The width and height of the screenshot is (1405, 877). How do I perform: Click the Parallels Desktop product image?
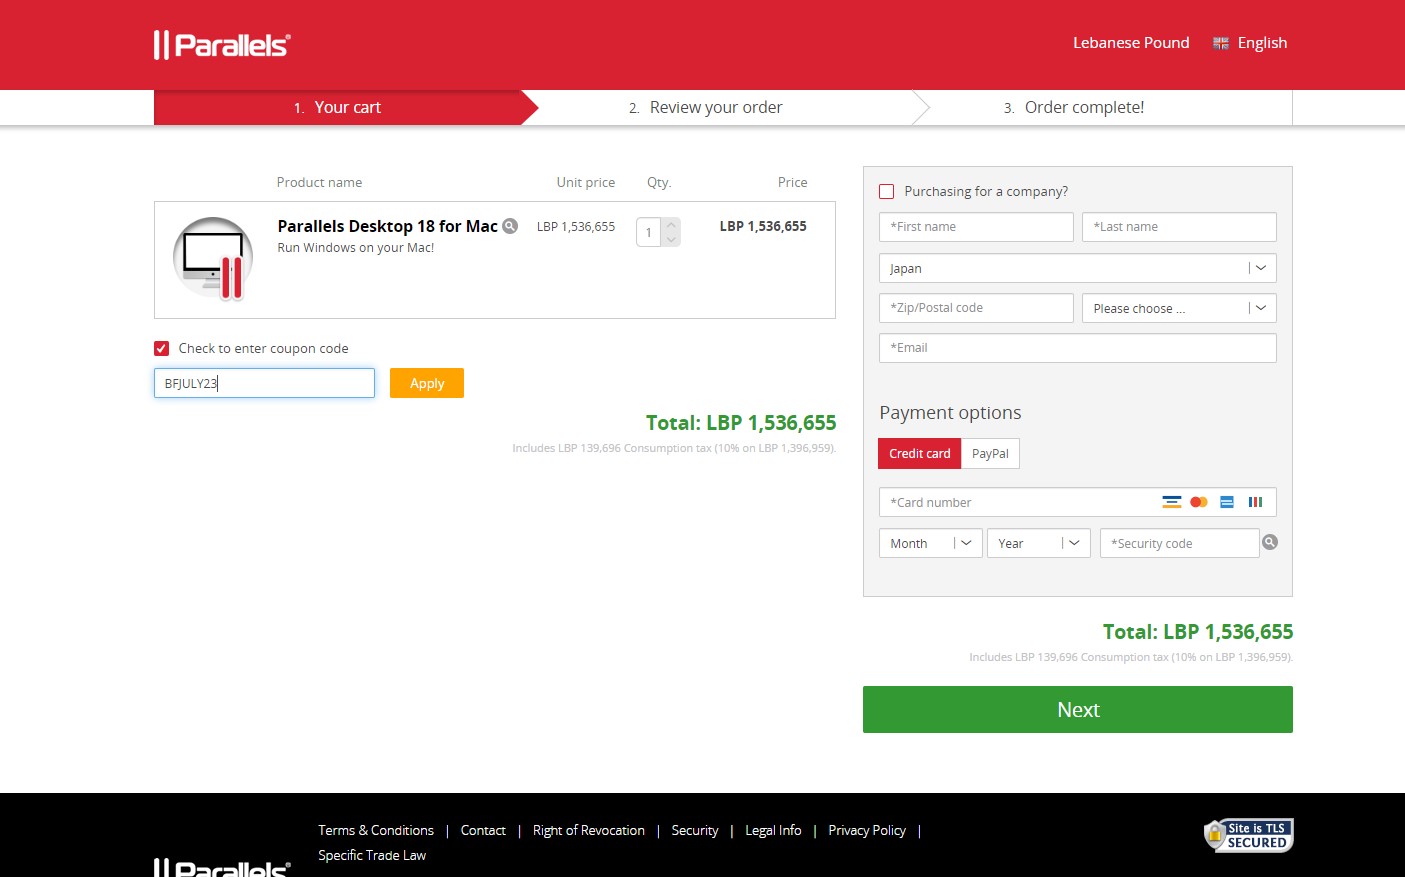(x=213, y=258)
